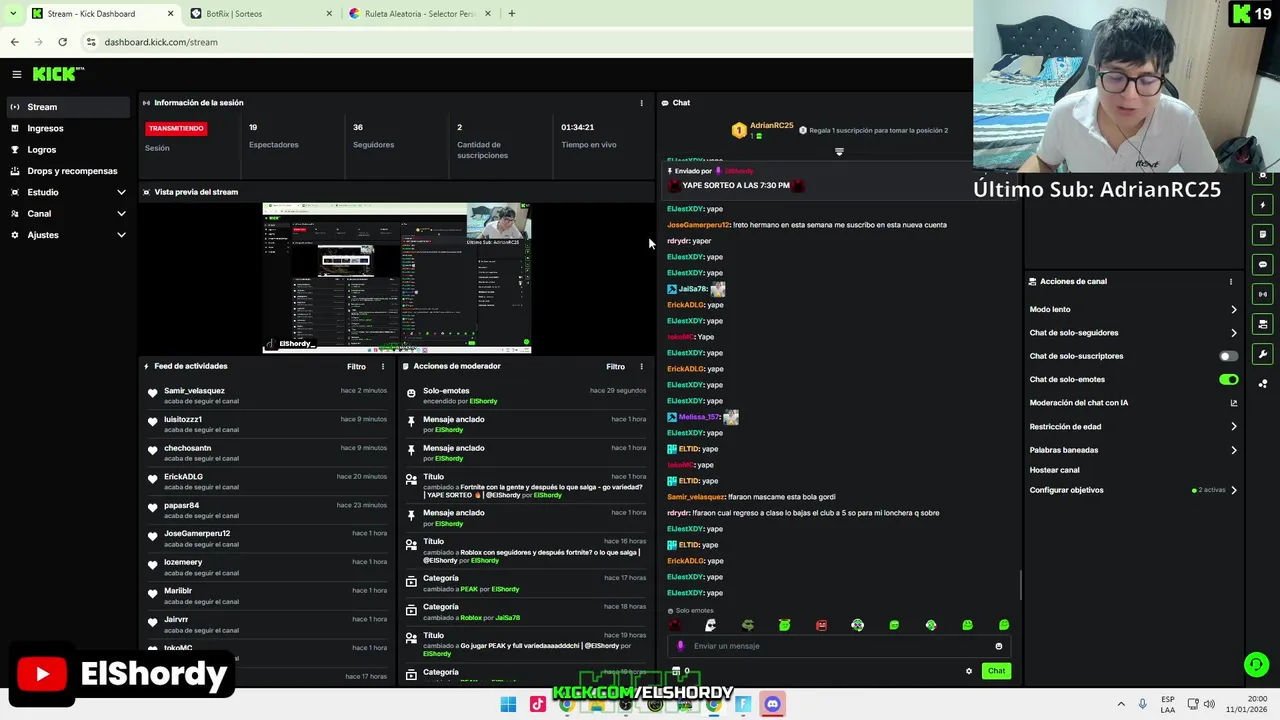Click the first dark-red emote in the quick row
The image size is (1280, 720).
point(675,625)
